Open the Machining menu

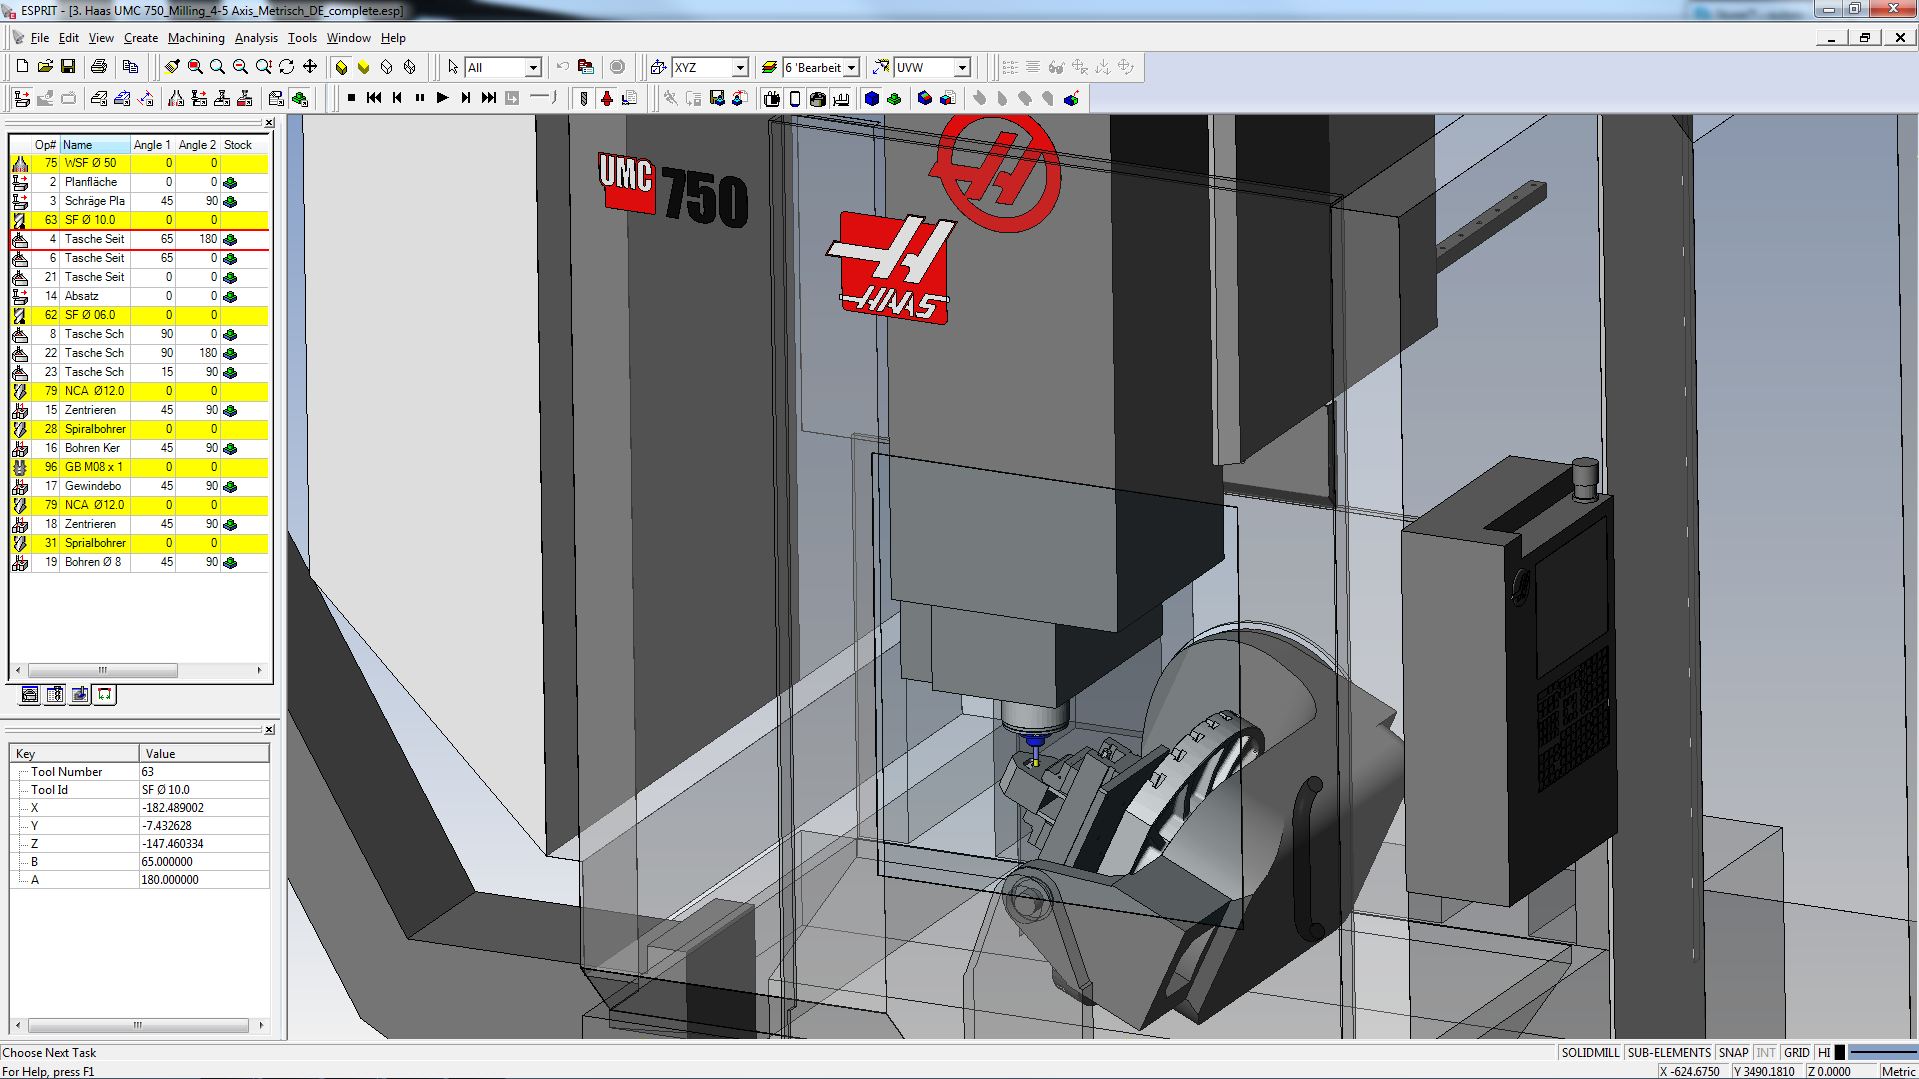[x=196, y=38]
